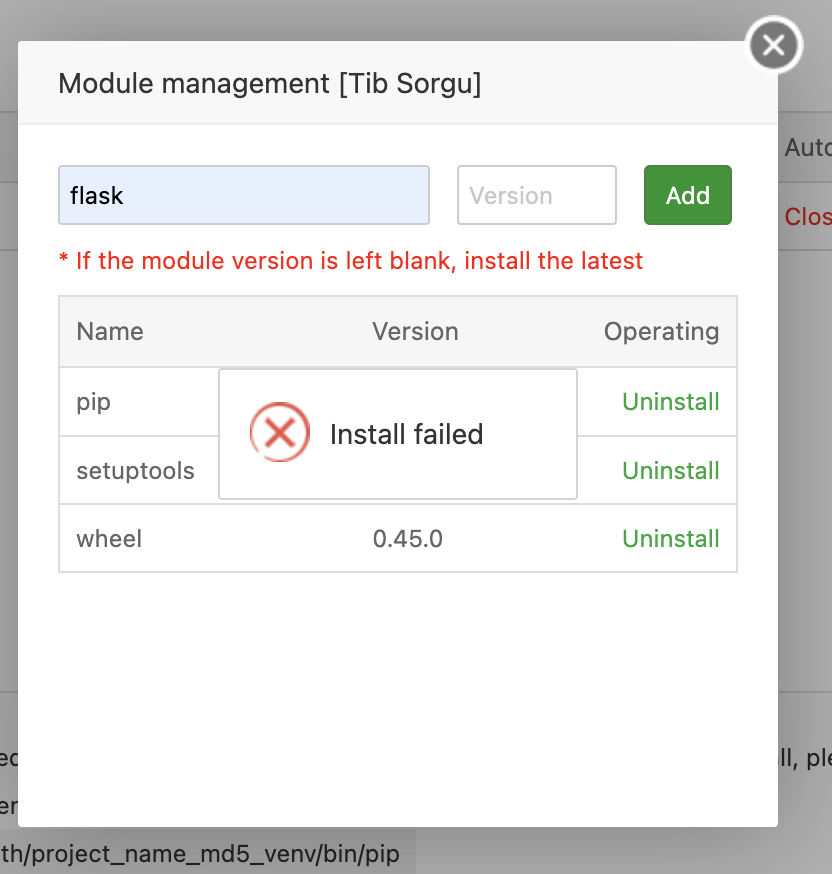Select the pip row name
The width and height of the screenshot is (832, 874).
click(94, 402)
